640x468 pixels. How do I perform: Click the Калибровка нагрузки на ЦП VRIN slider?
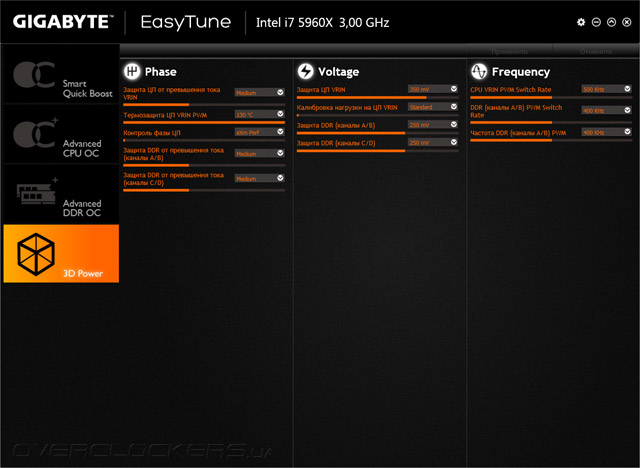(378, 115)
